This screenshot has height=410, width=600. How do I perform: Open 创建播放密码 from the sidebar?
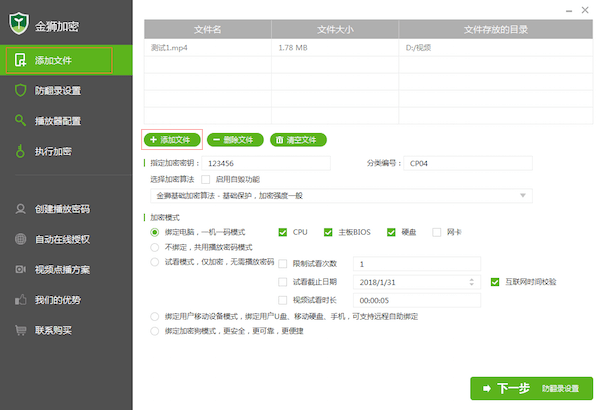pyautogui.click(x=66, y=209)
